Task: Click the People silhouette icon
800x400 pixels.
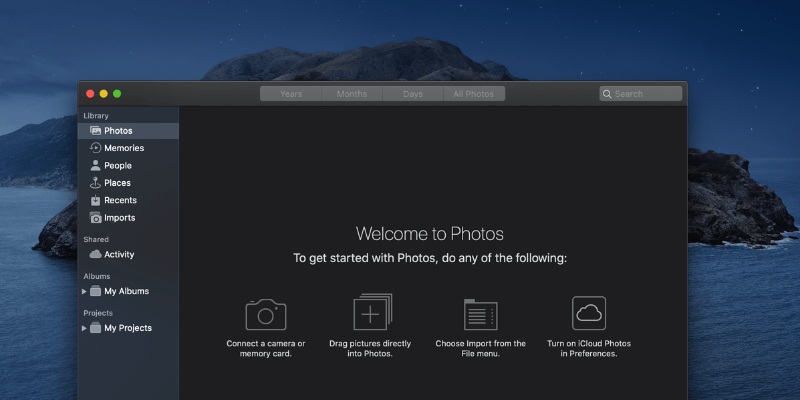Action: (x=95, y=165)
